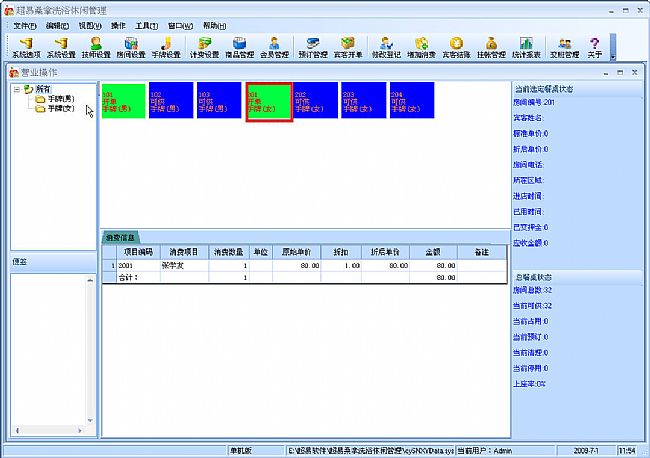Click 单机版 status bar entry
The height and width of the screenshot is (458, 650).
pyautogui.click(x=241, y=451)
